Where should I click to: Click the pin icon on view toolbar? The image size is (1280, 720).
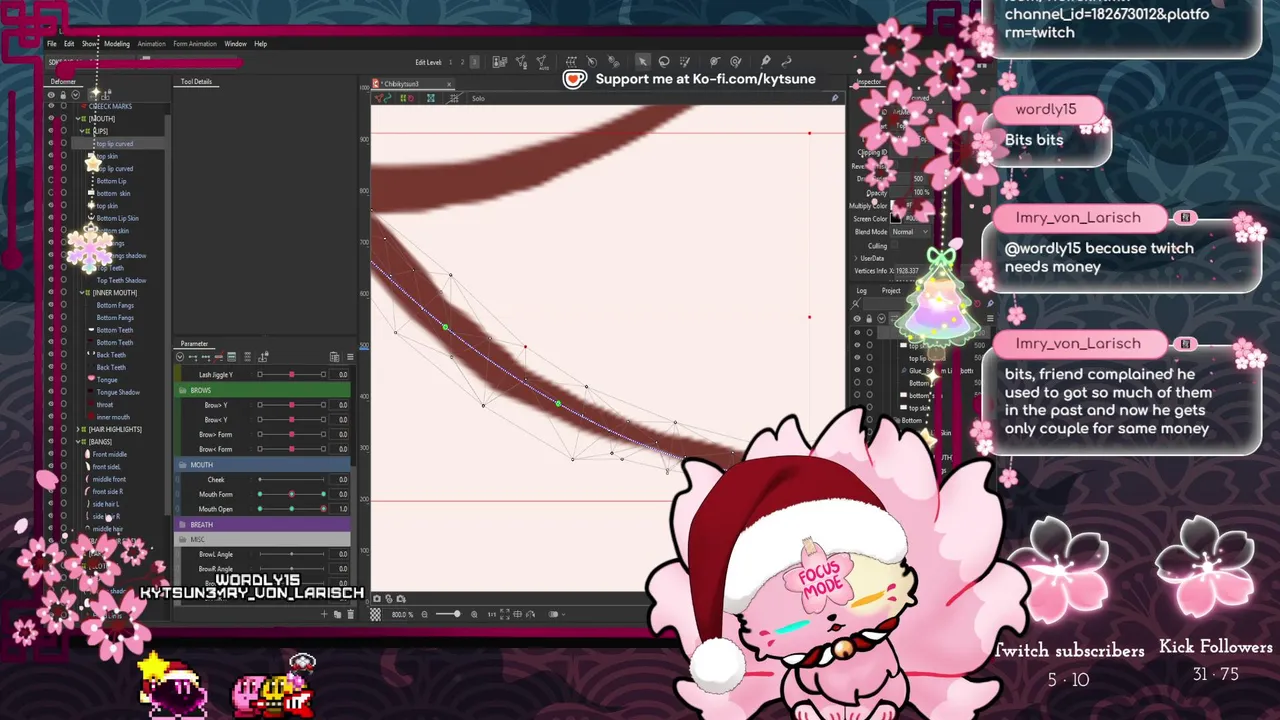(834, 98)
